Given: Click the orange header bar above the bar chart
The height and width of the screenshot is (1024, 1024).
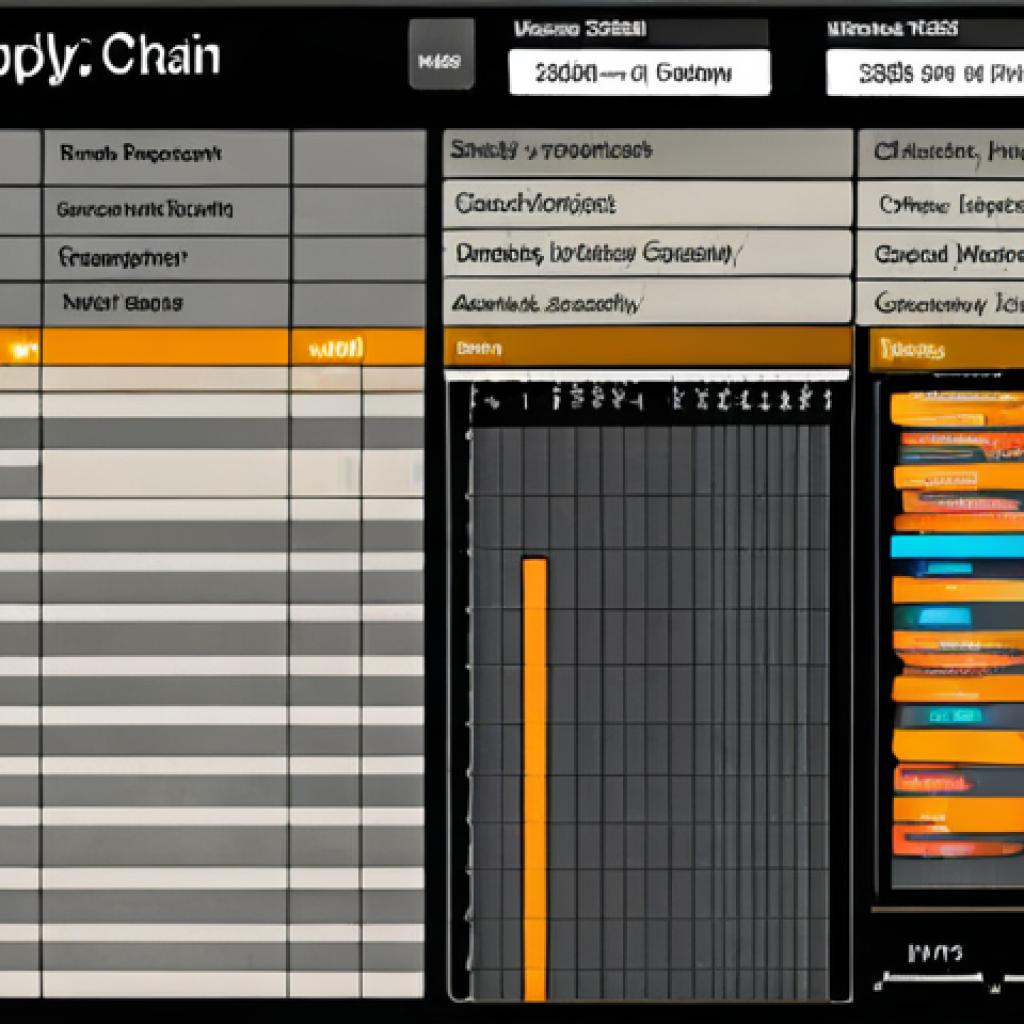Looking at the screenshot, I should [x=648, y=347].
